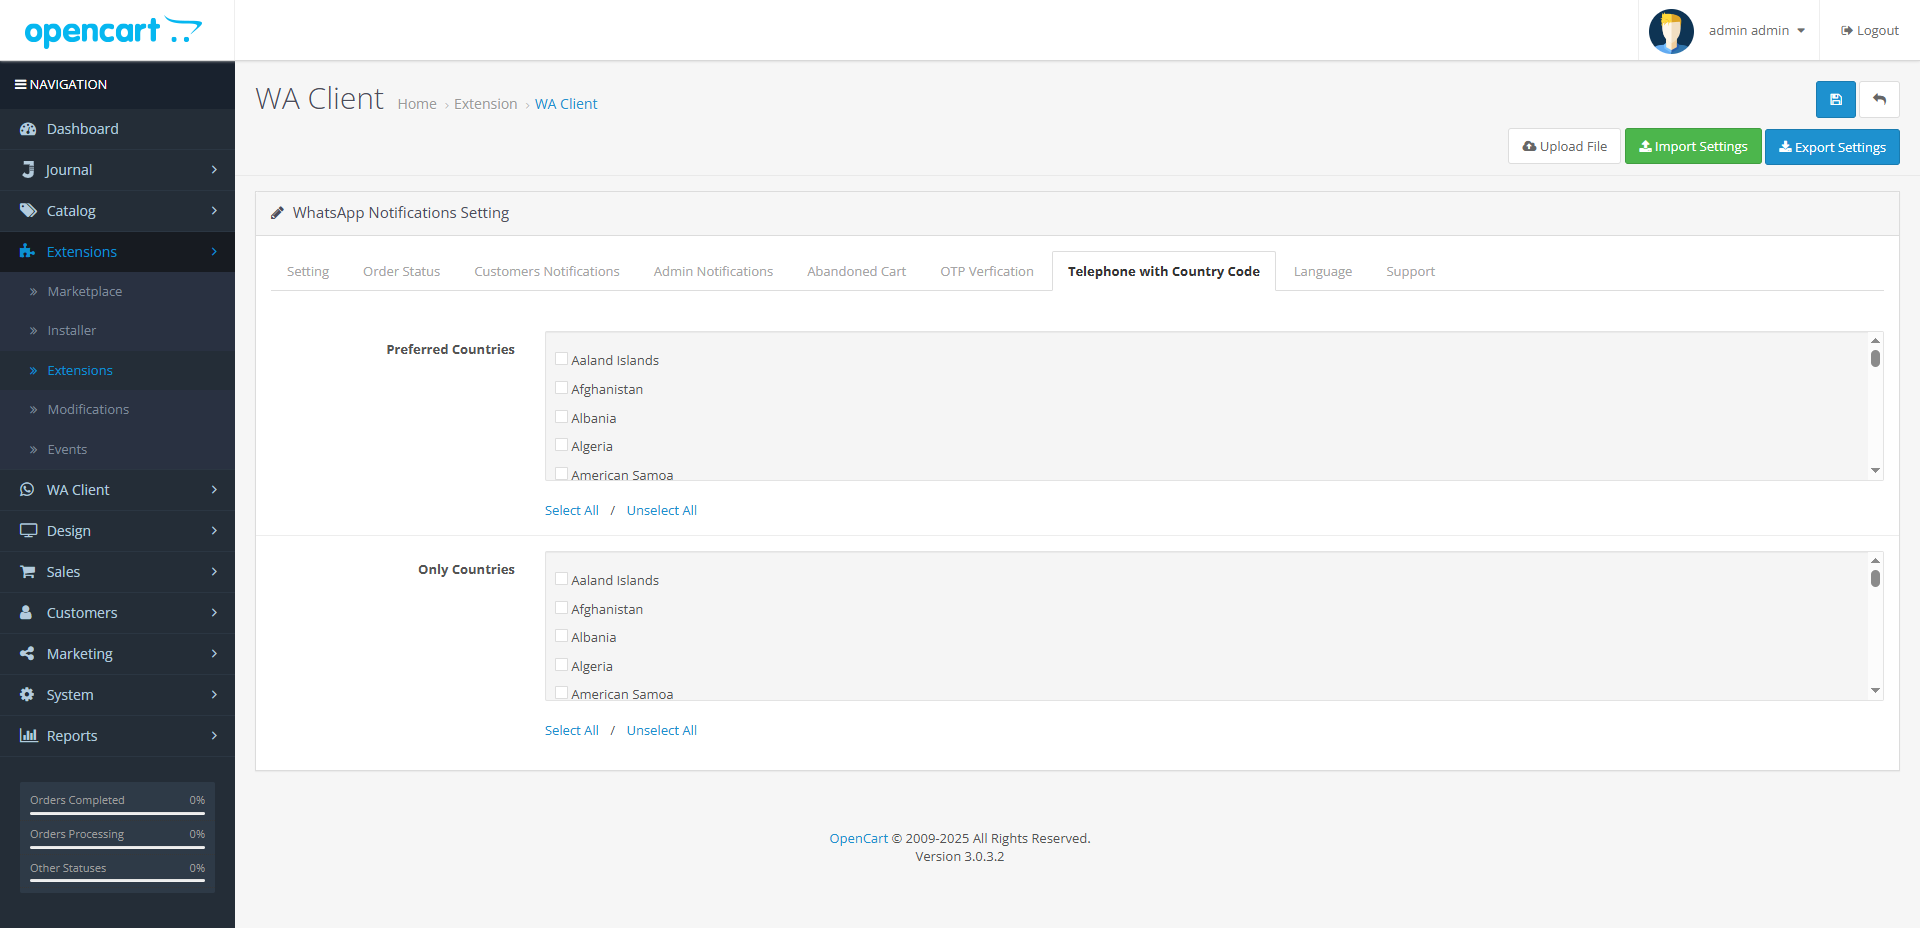Check Albania in Only Countries list

(x=561, y=636)
